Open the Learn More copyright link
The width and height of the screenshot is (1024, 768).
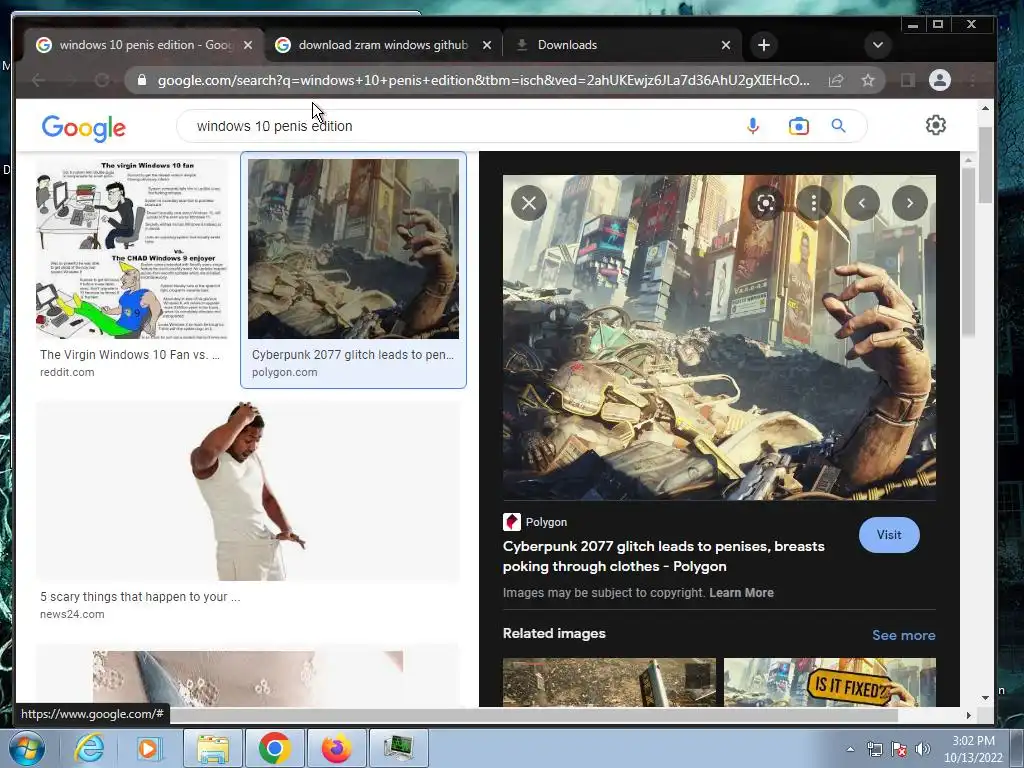741,593
